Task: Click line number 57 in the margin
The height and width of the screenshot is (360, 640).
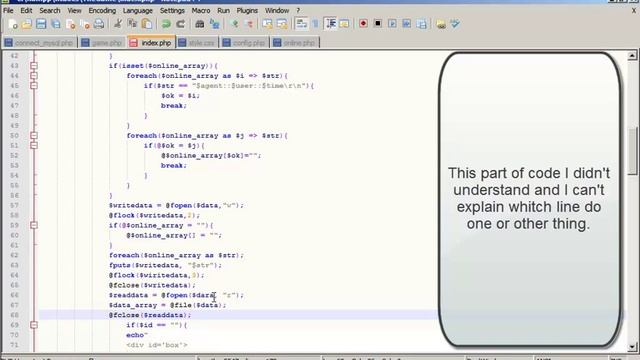Action: (14, 205)
